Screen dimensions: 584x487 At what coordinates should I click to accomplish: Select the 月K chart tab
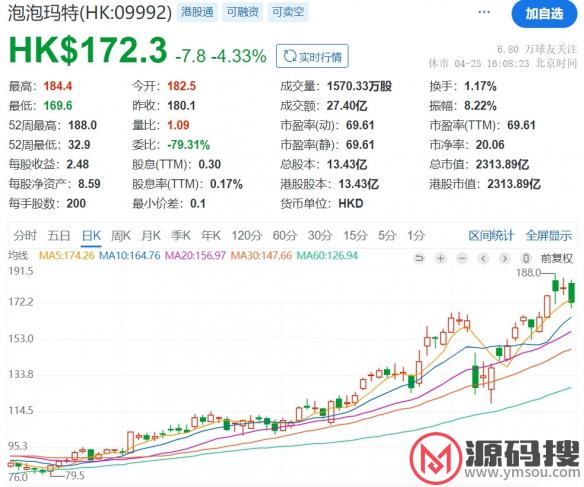coord(151,235)
